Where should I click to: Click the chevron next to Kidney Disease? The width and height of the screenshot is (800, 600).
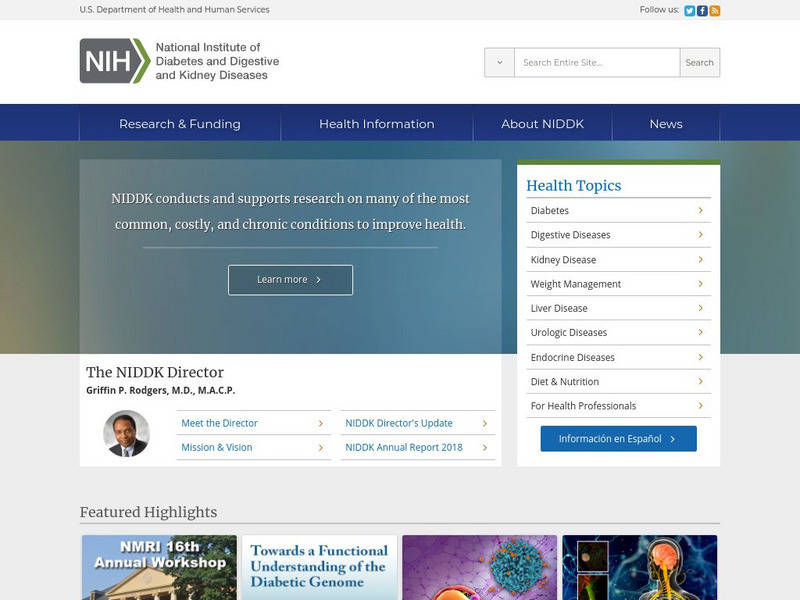tap(701, 259)
